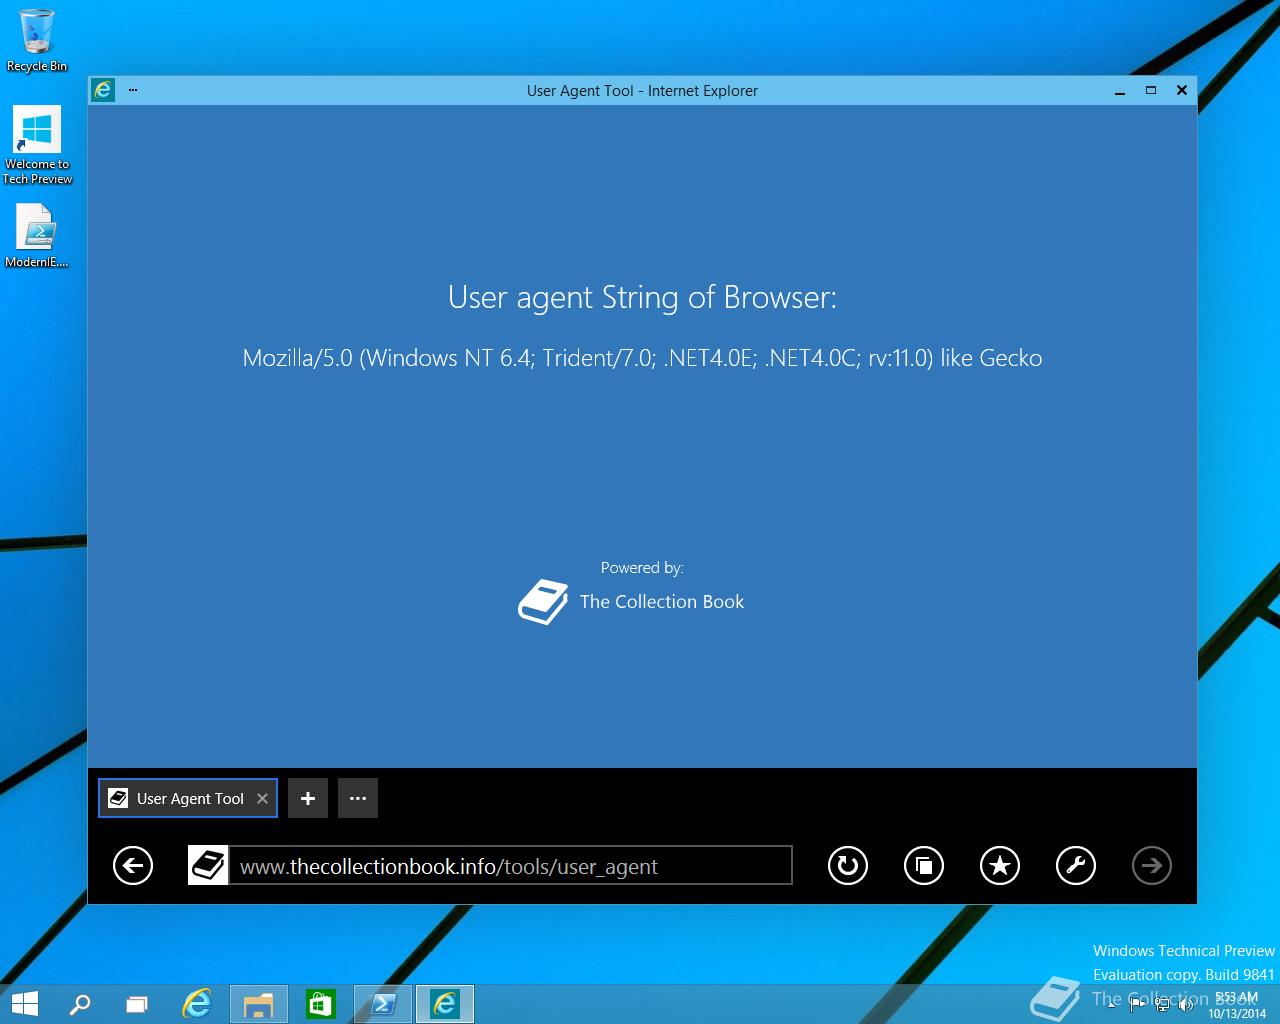This screenshot has width=1280, height=1024.
Task: Click the volume speaker tray icon
Action: (x=1186, y=1004)
